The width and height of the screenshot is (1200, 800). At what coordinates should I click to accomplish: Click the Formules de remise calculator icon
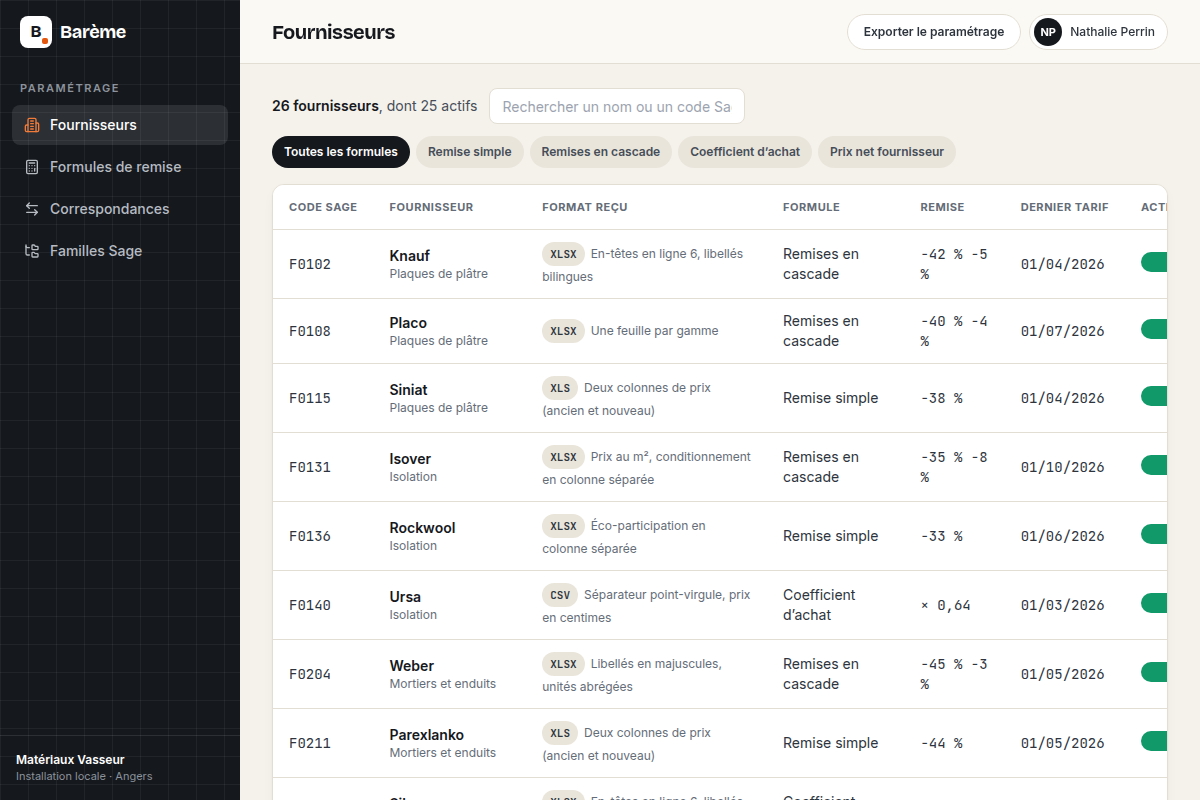(x=32, y=167)
